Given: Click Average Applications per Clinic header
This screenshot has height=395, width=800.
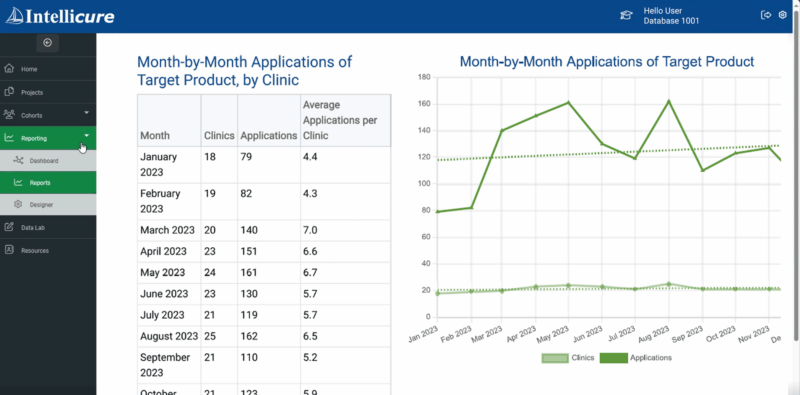Looking at the screenshot, I should (x=345, y=120).
